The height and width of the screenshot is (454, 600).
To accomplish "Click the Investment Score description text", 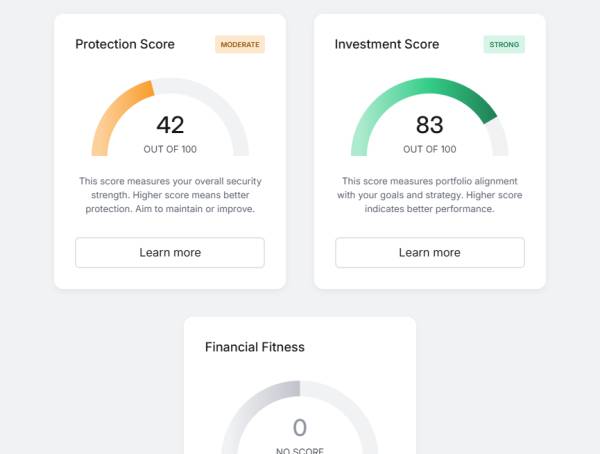I will coord(429,195).
